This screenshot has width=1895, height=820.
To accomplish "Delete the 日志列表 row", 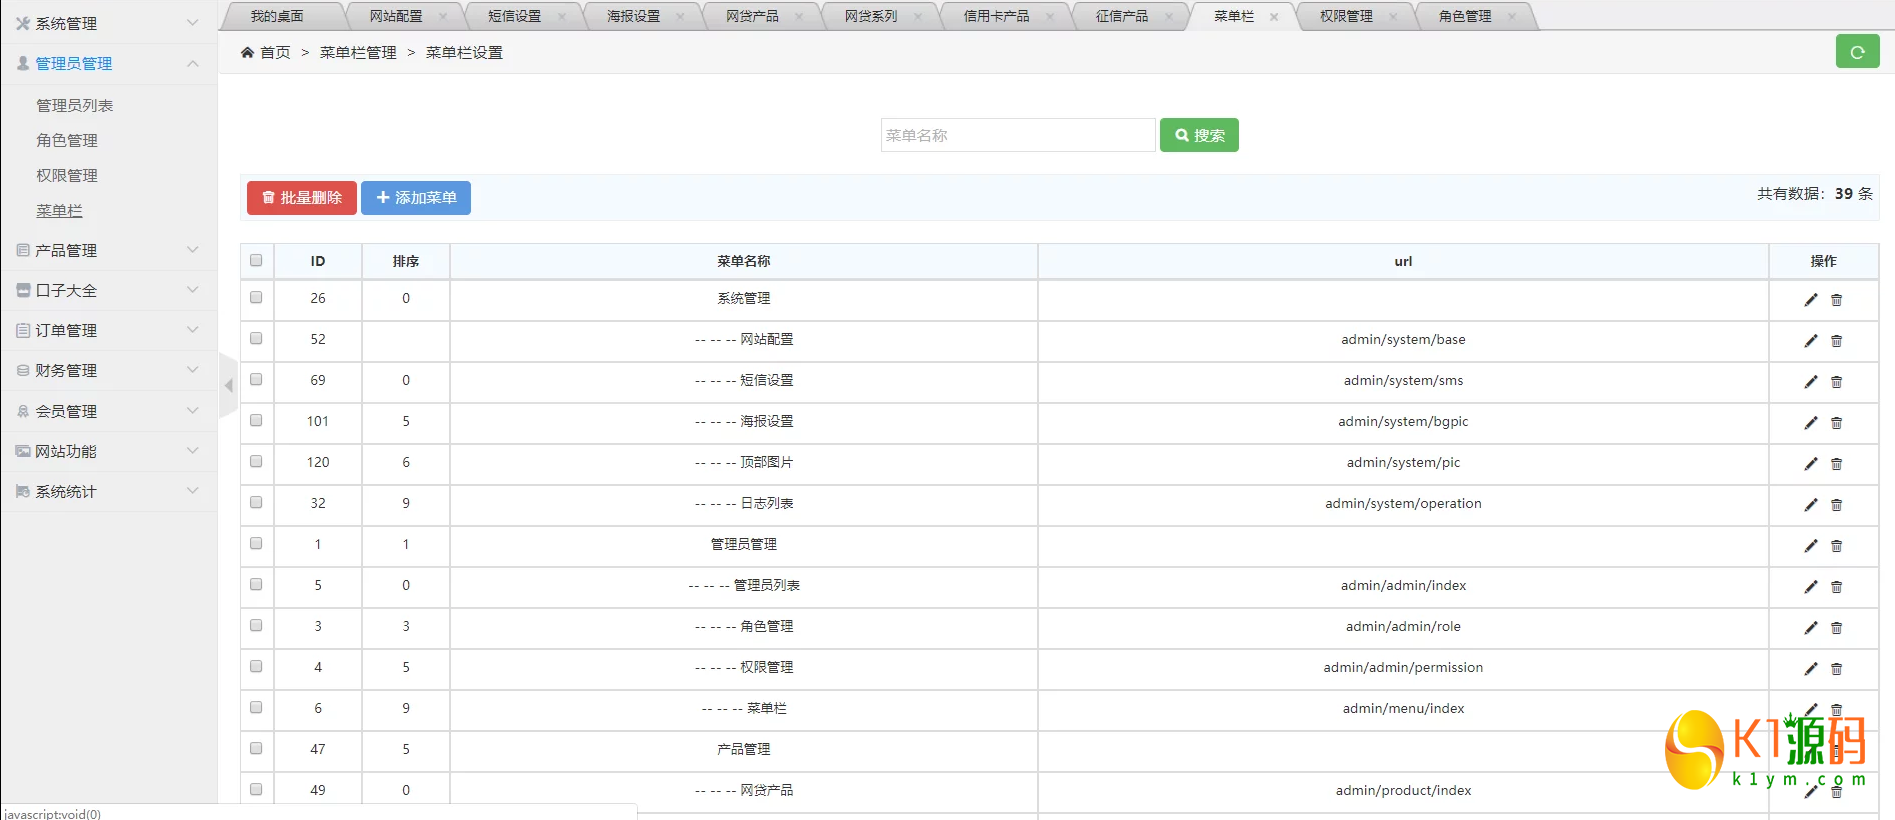I will (1836, 505).
